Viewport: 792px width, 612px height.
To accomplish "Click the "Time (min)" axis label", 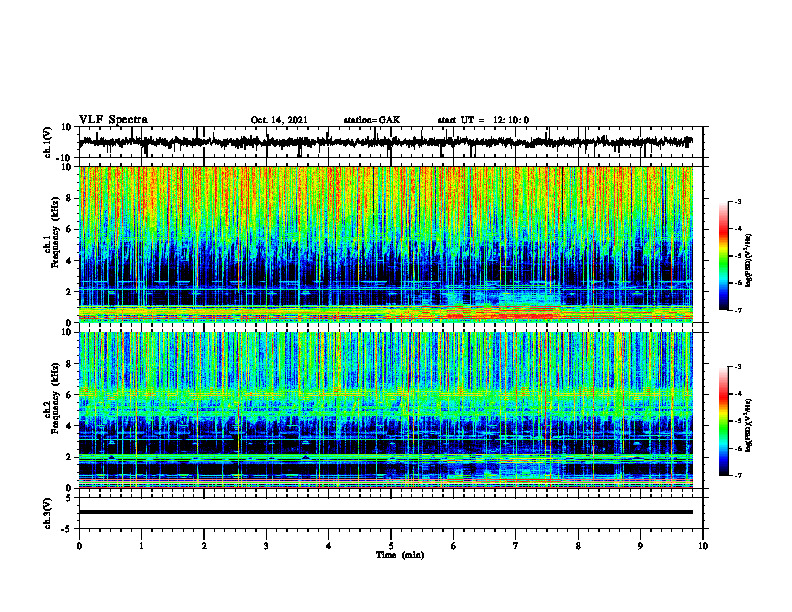I will tap(400, 555).
